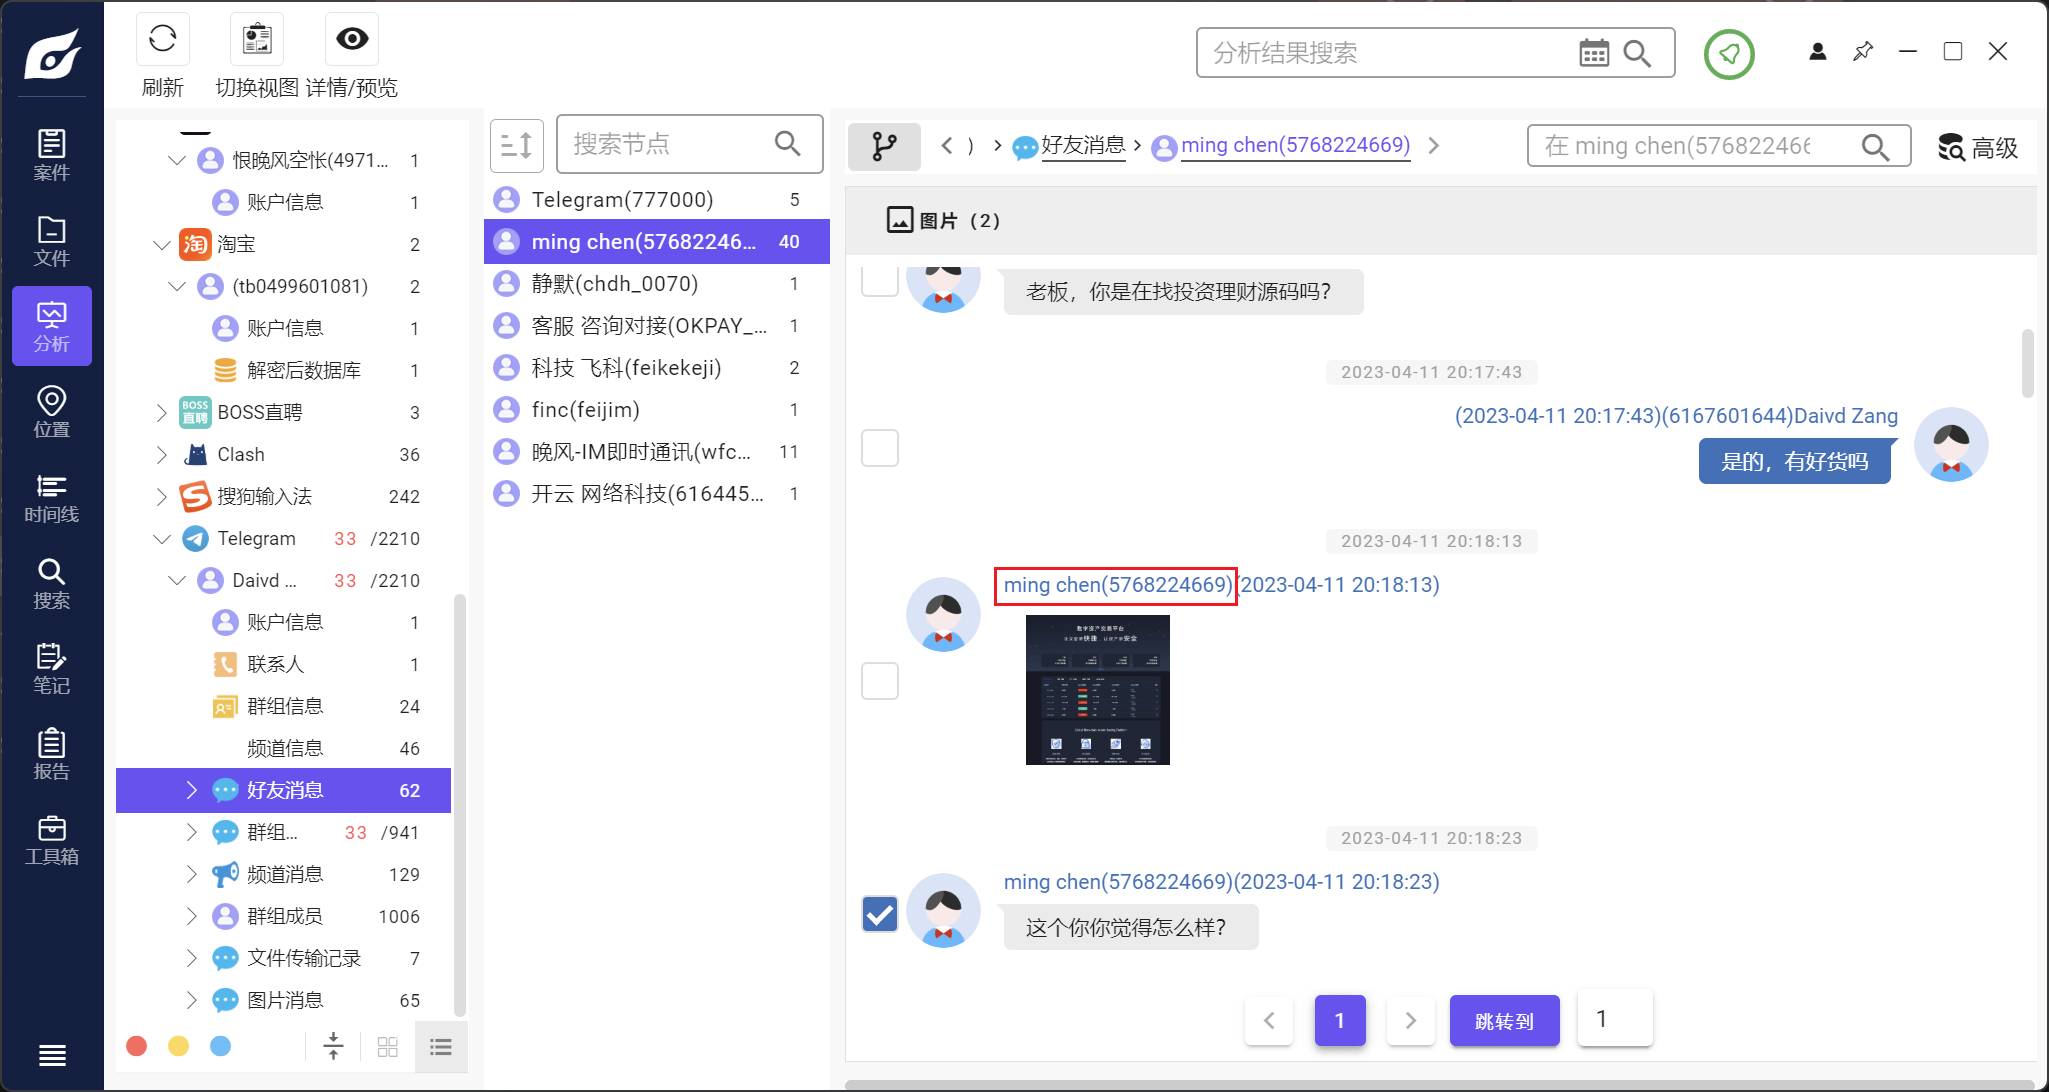Screen dimensions: 2049x1092
Task: Click the 位置 (Location) sidebar icon
Action: point(51,412)
